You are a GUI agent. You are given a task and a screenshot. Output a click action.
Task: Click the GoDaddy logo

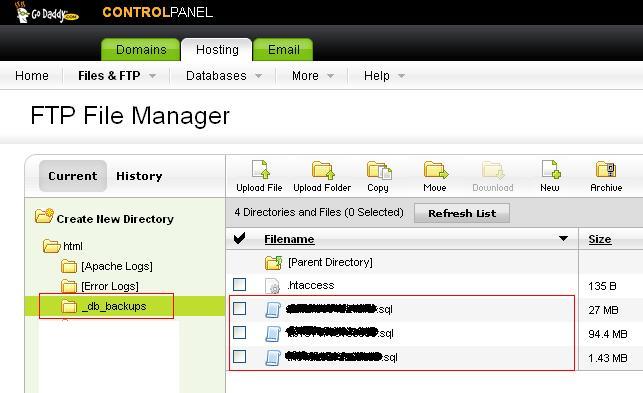pyautogui.click(x=46, y=13)
